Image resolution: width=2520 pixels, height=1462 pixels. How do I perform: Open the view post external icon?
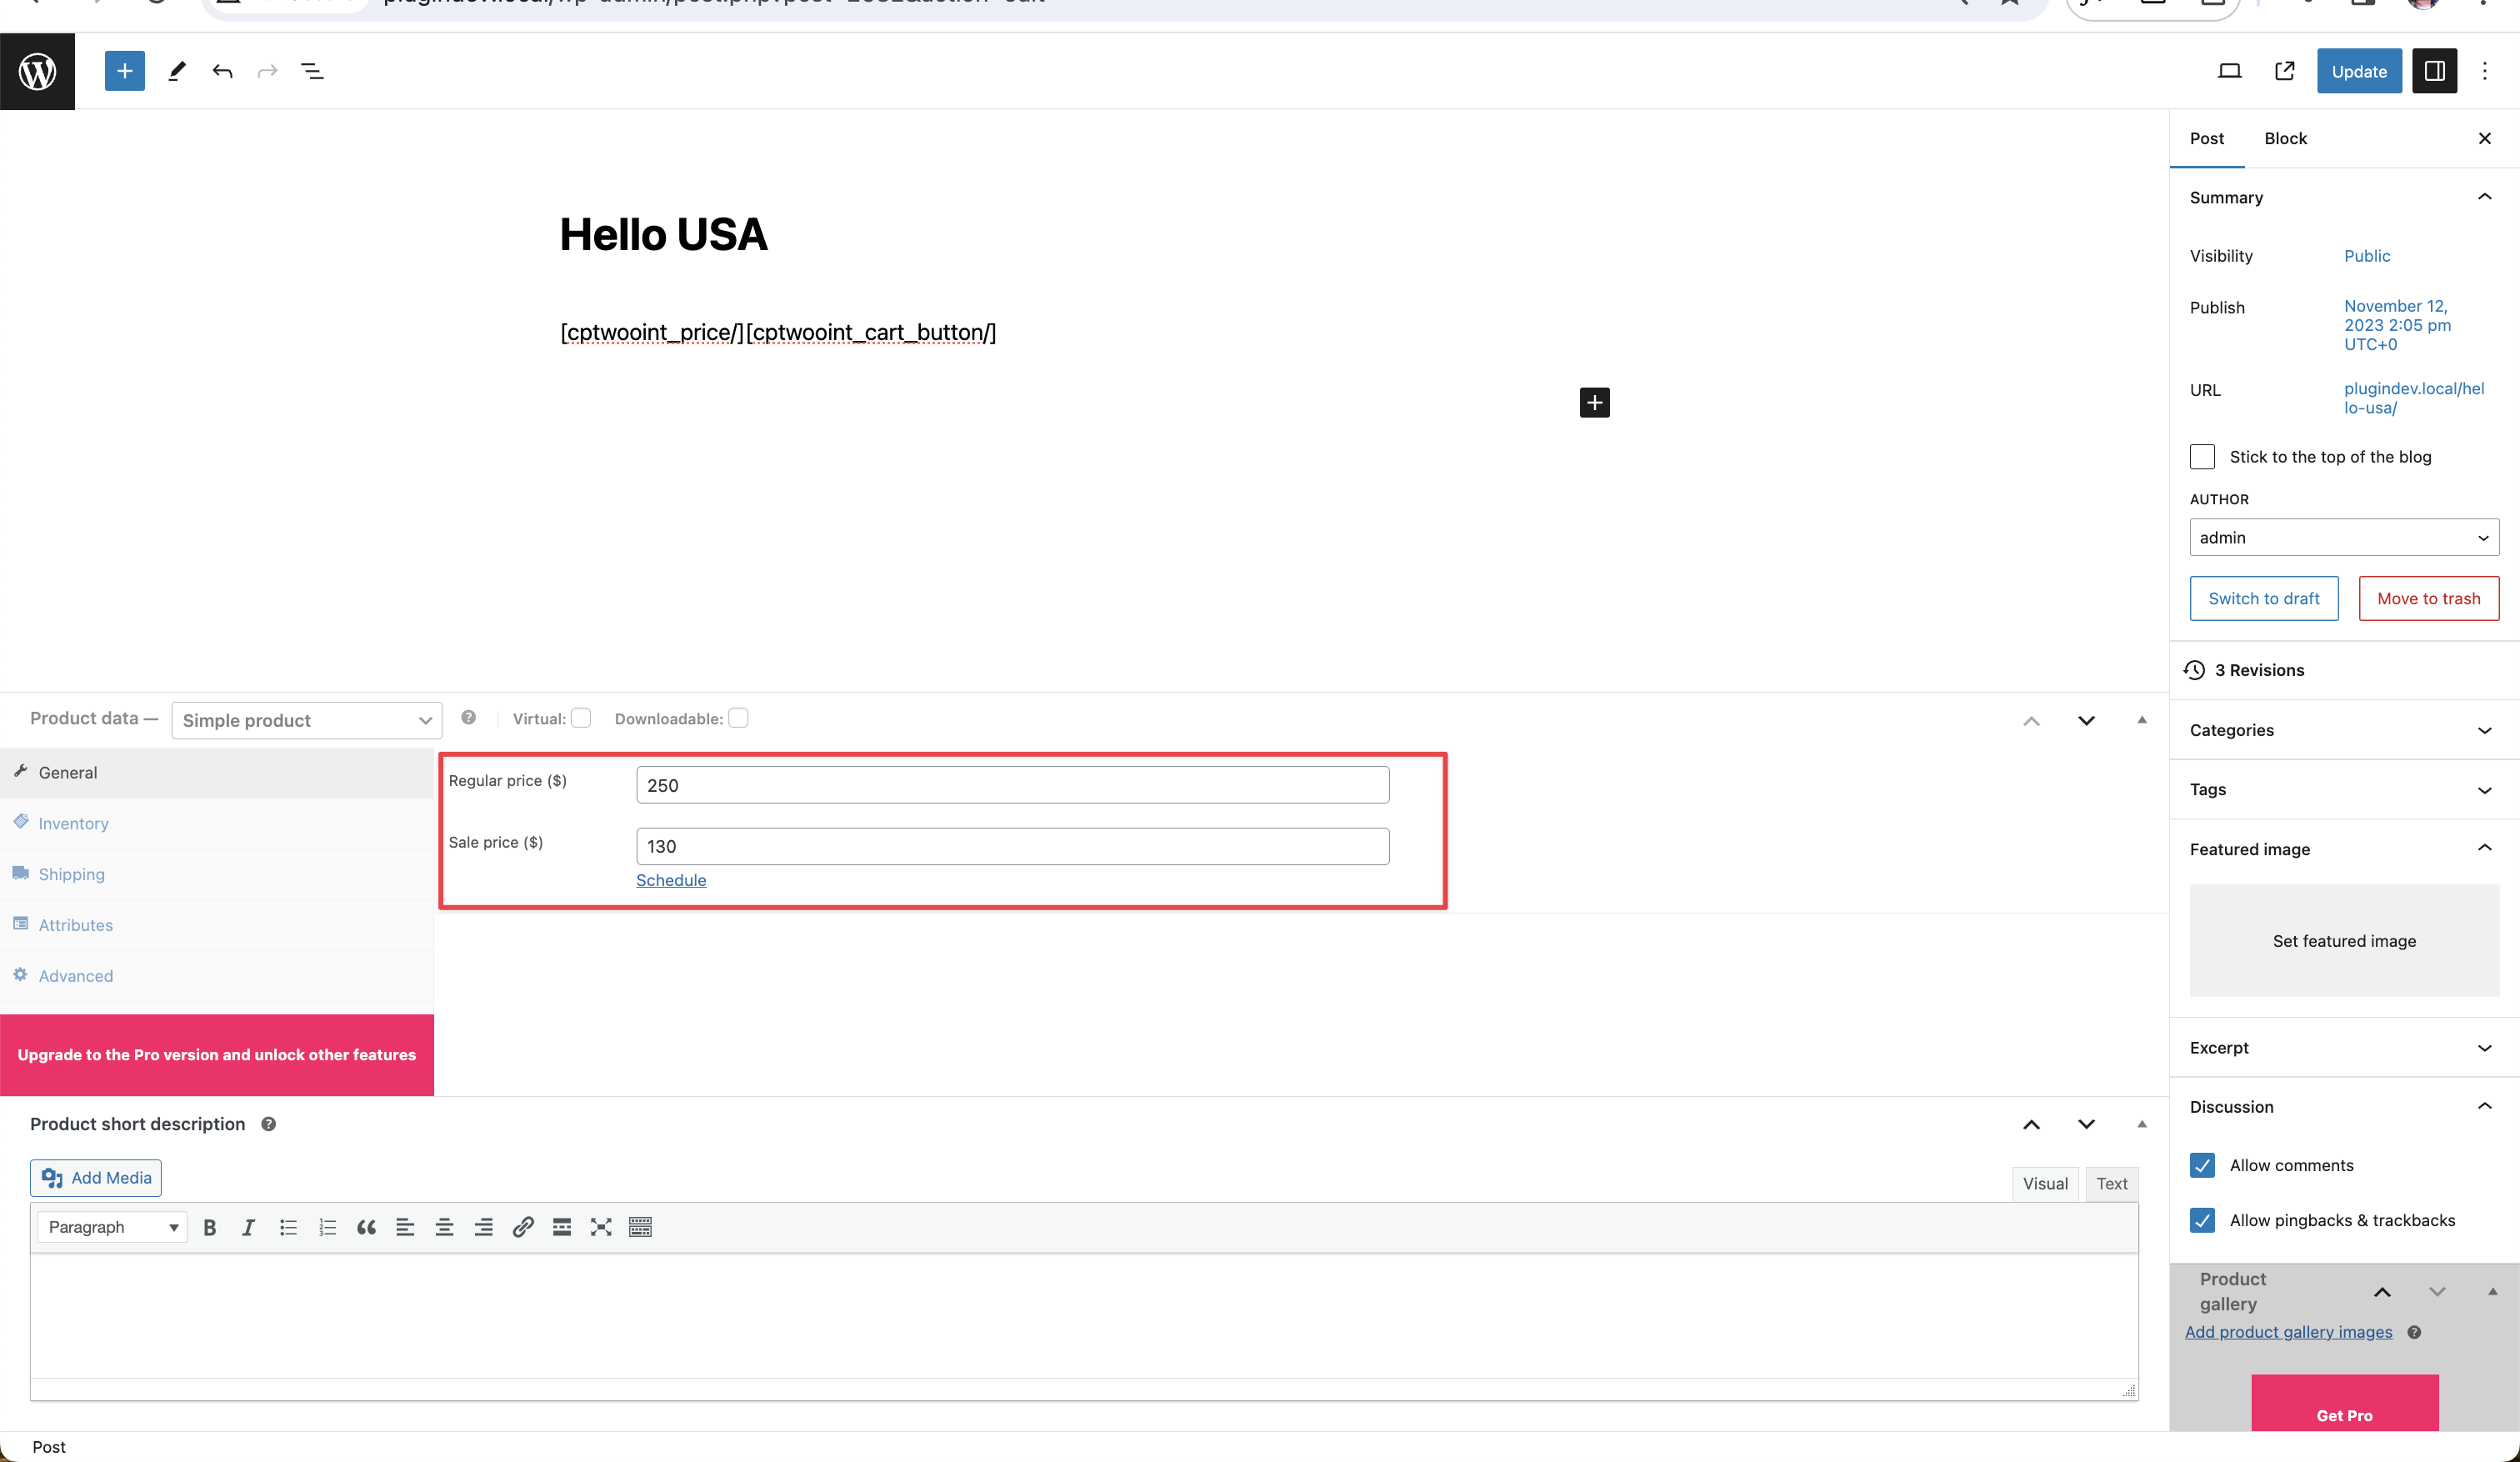click(x=2284, y=71)
